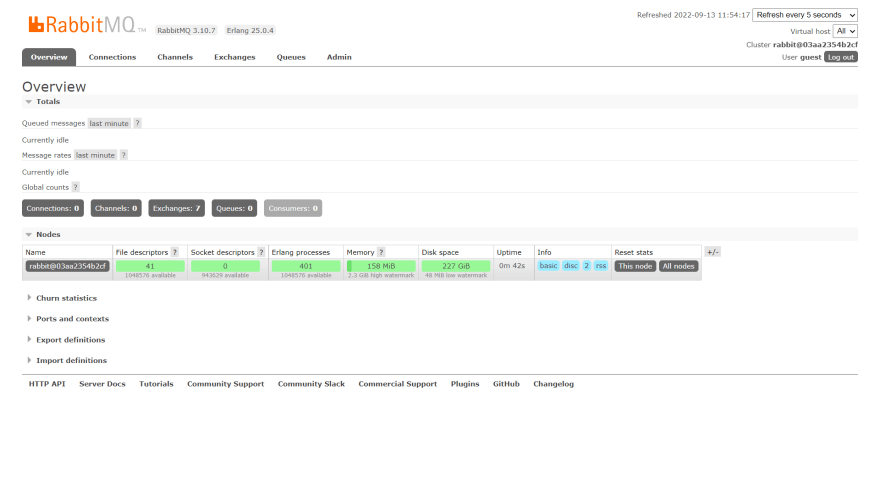Switch to the Exchanges tab

click(234, 57)
